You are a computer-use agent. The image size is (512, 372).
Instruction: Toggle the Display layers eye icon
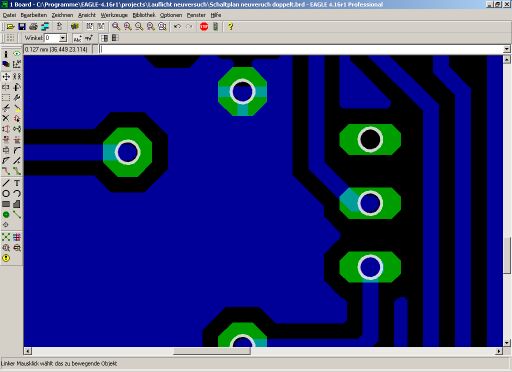(17, 54)
